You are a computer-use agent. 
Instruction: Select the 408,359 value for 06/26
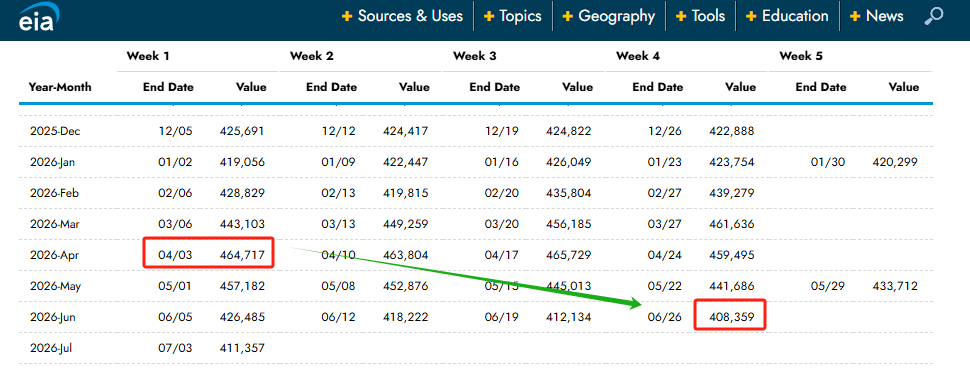pos(731,317)
